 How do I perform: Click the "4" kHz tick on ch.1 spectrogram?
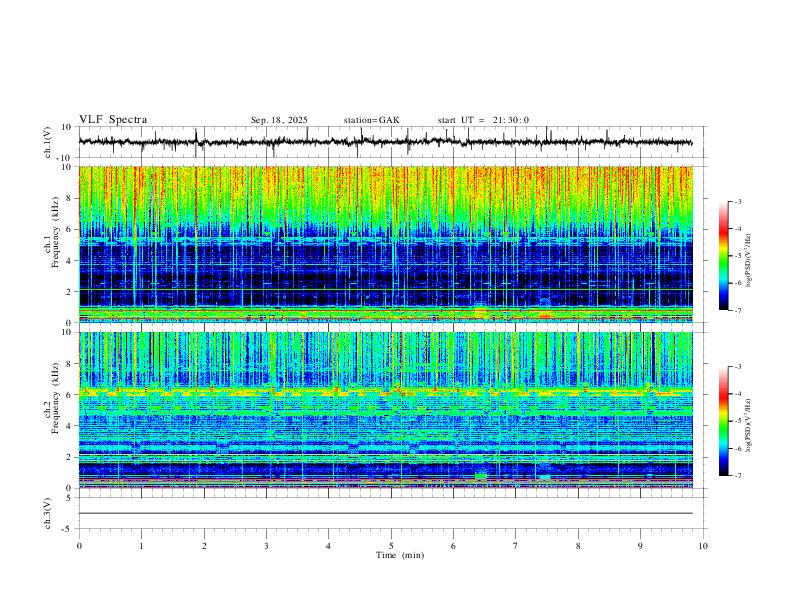click(70, 261)
